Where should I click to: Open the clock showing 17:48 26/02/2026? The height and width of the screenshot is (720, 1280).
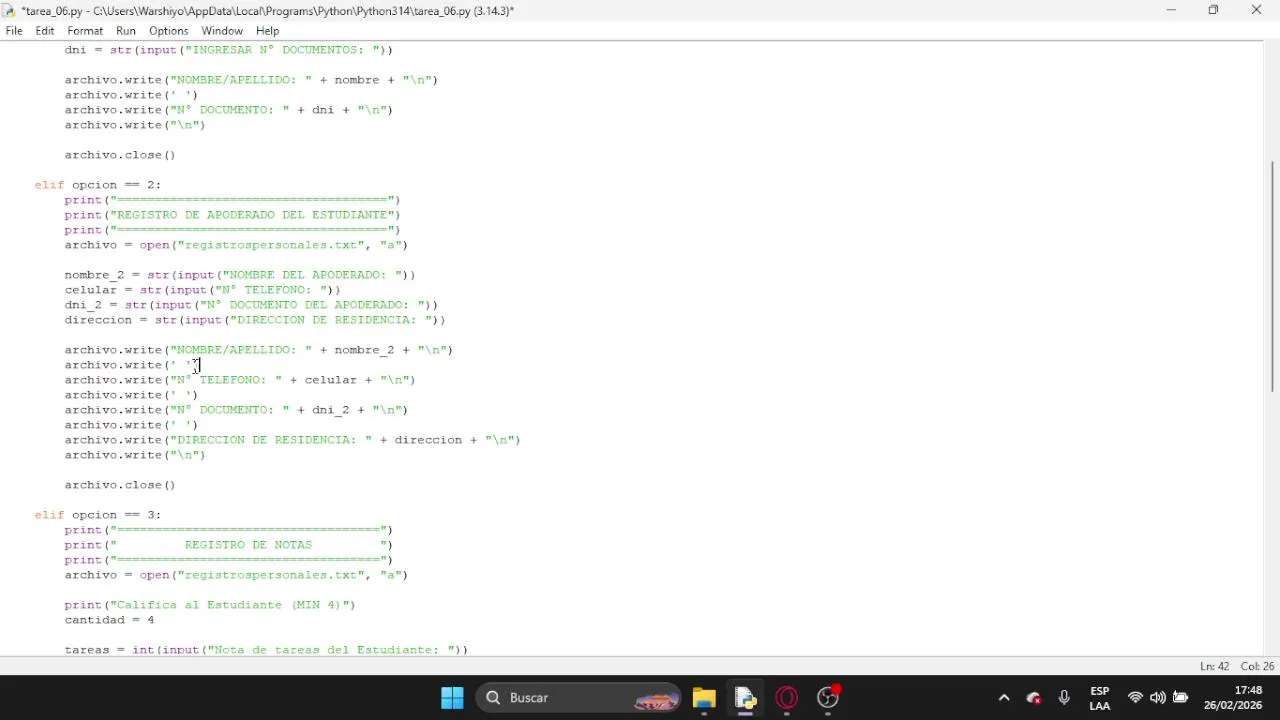(1233, 698)
